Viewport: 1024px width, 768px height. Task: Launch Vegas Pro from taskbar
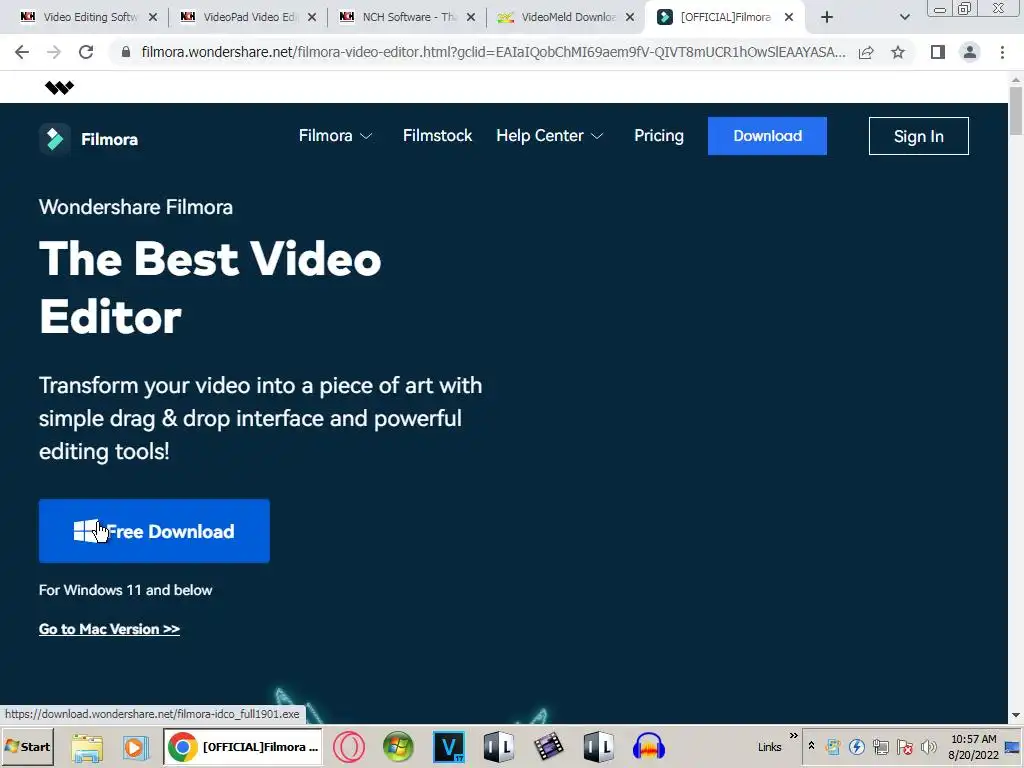[449, 746]
